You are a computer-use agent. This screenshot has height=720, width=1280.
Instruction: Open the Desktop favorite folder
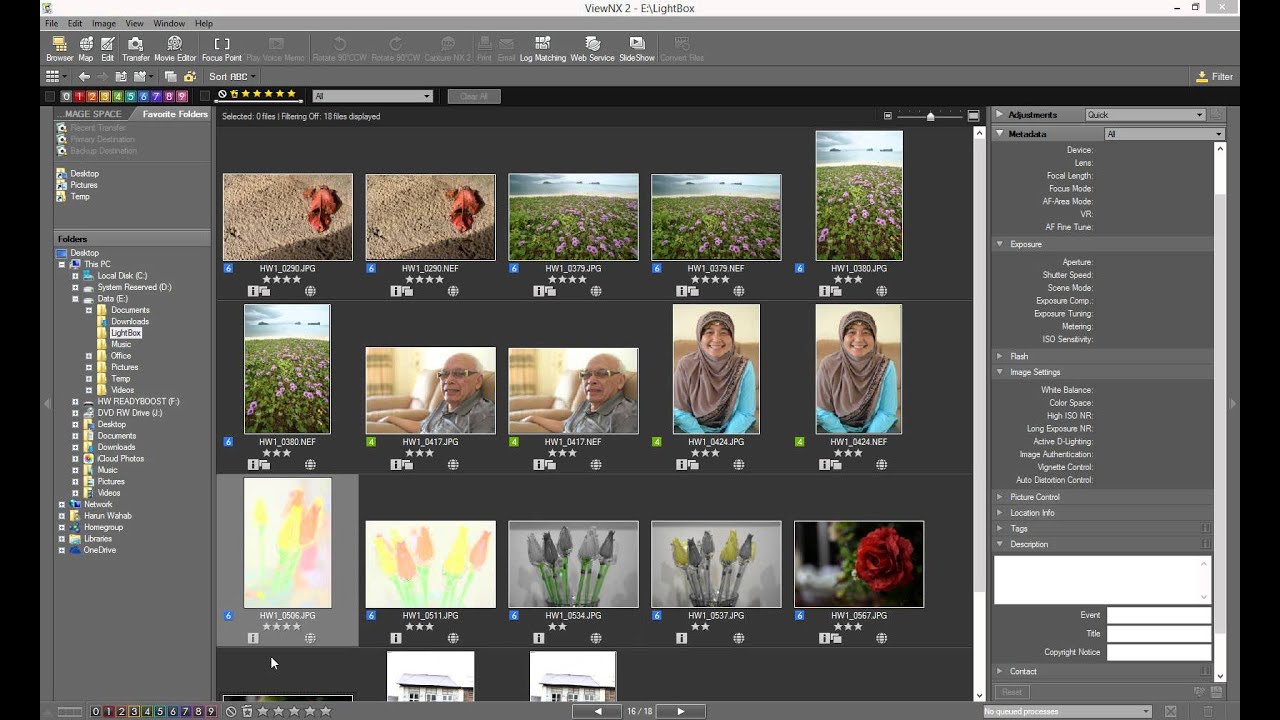click(84, 174)
